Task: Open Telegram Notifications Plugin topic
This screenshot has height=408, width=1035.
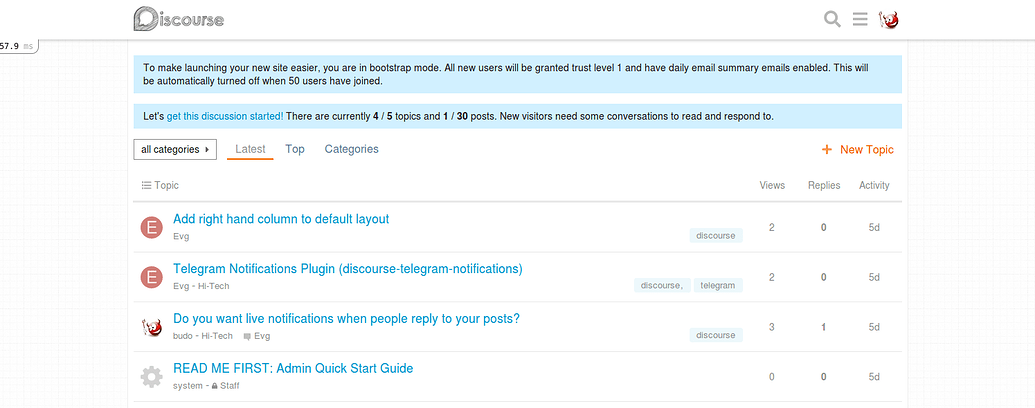Action: 347,269
